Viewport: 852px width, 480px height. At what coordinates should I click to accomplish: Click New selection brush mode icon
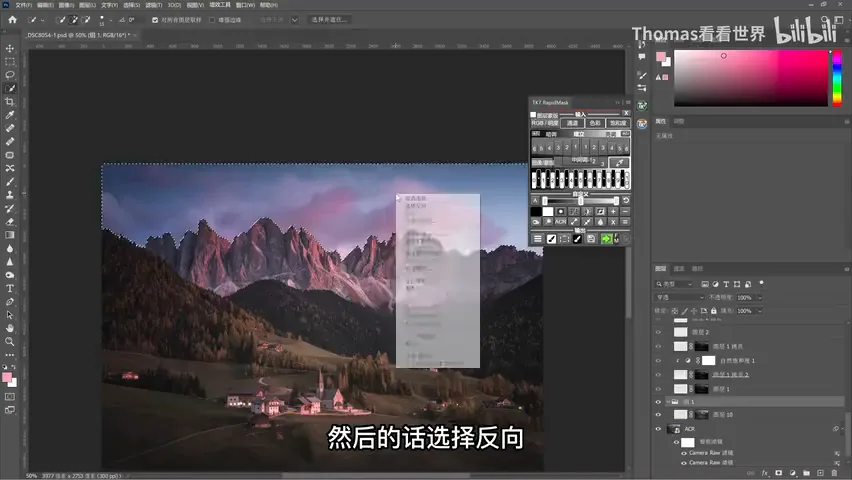(61, 20)
